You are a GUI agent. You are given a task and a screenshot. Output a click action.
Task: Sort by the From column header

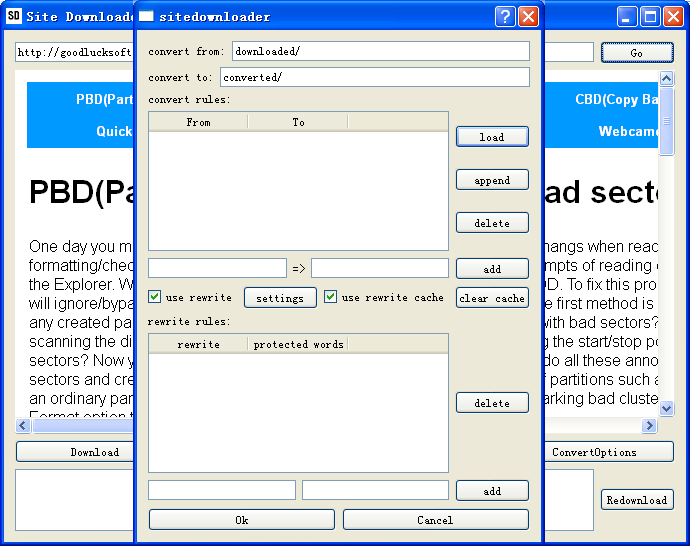click(x=198, y=122)
